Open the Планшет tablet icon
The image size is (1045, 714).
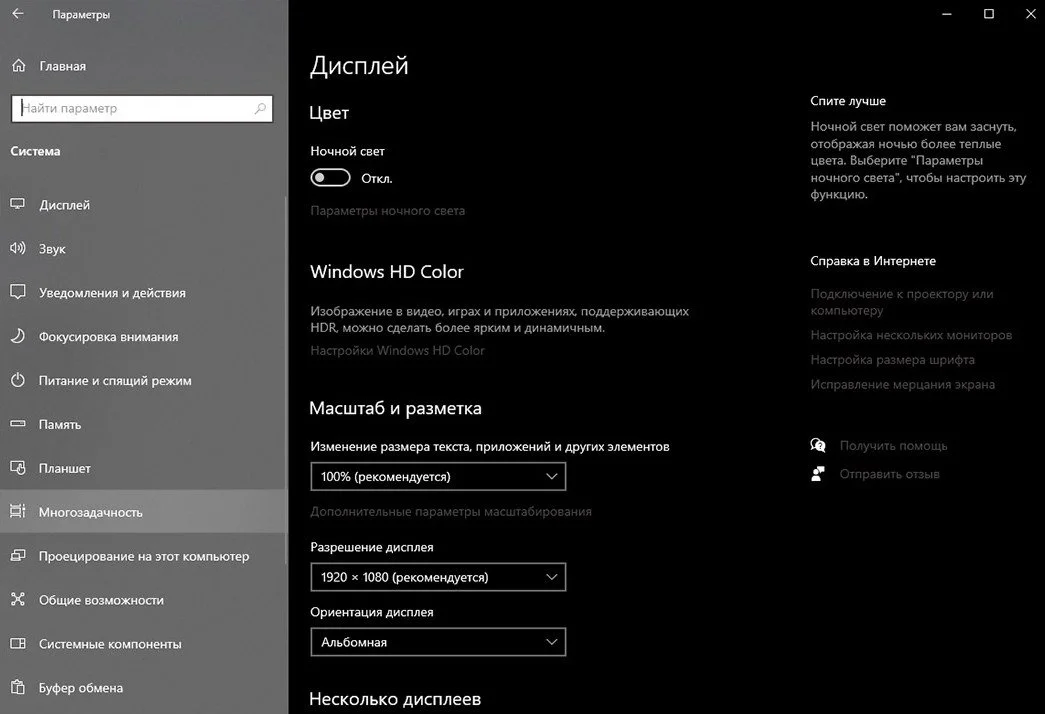pos(18,468)
